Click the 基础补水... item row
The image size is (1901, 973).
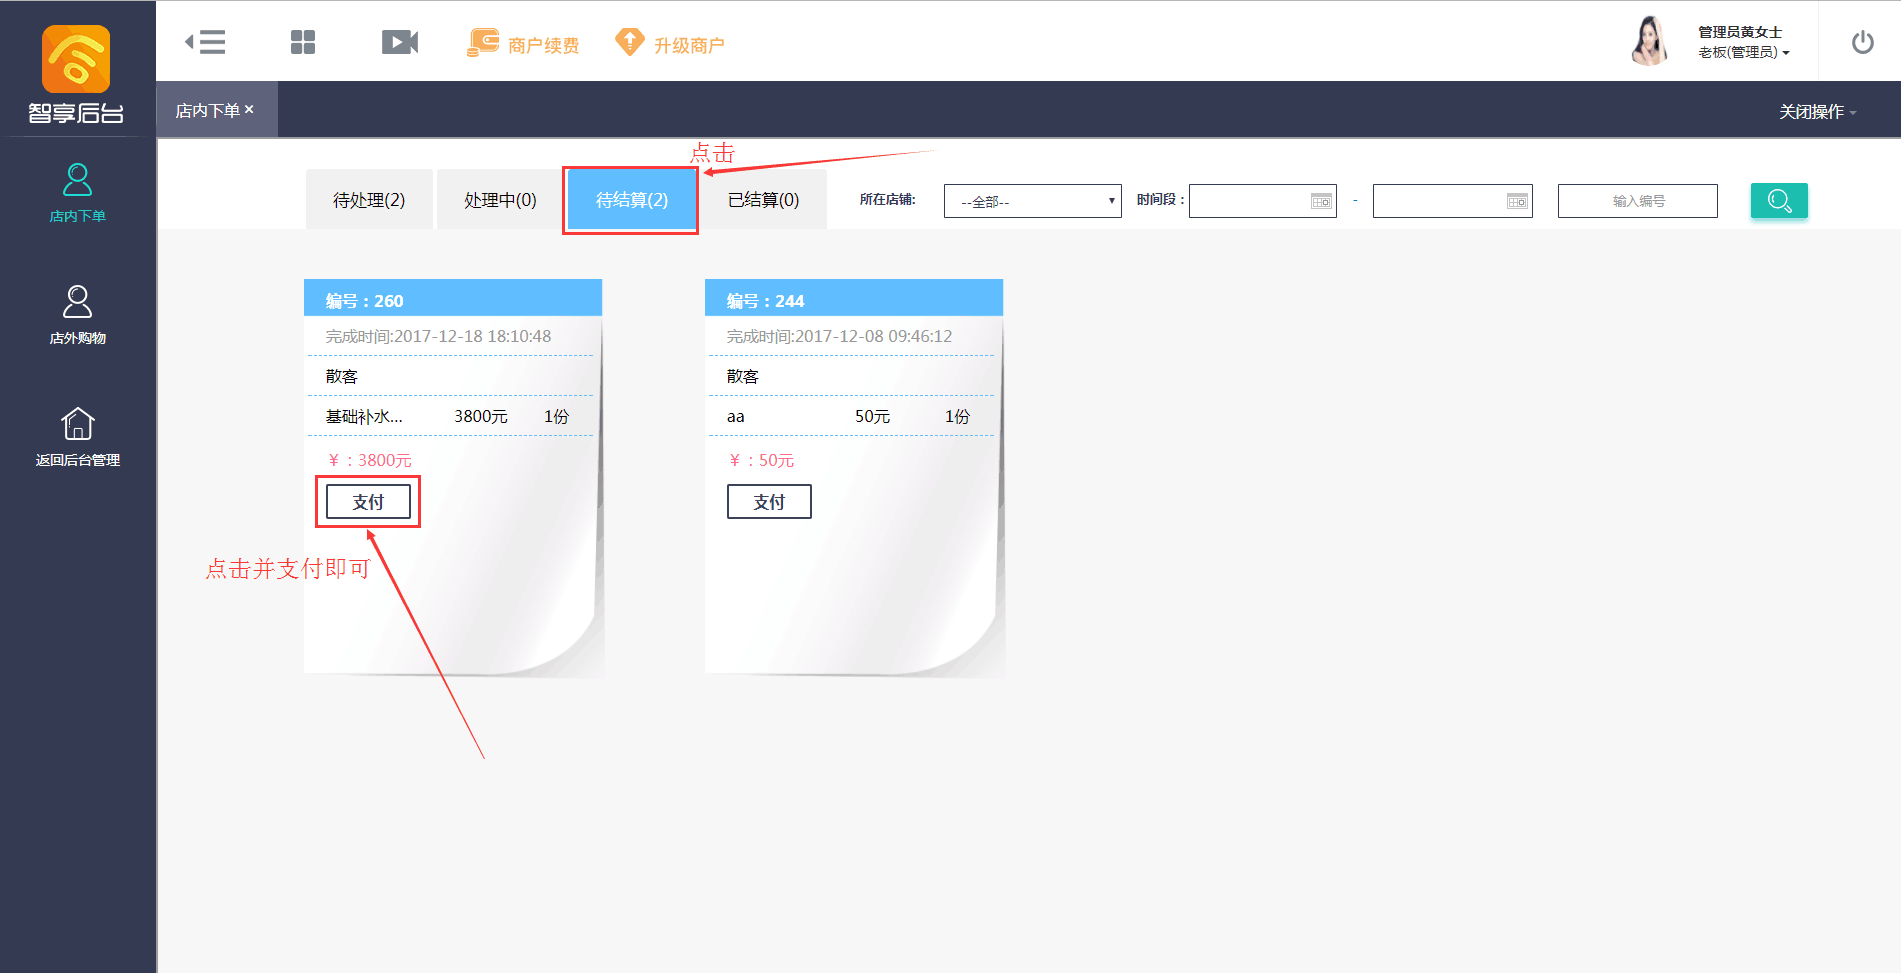point(450,416)
